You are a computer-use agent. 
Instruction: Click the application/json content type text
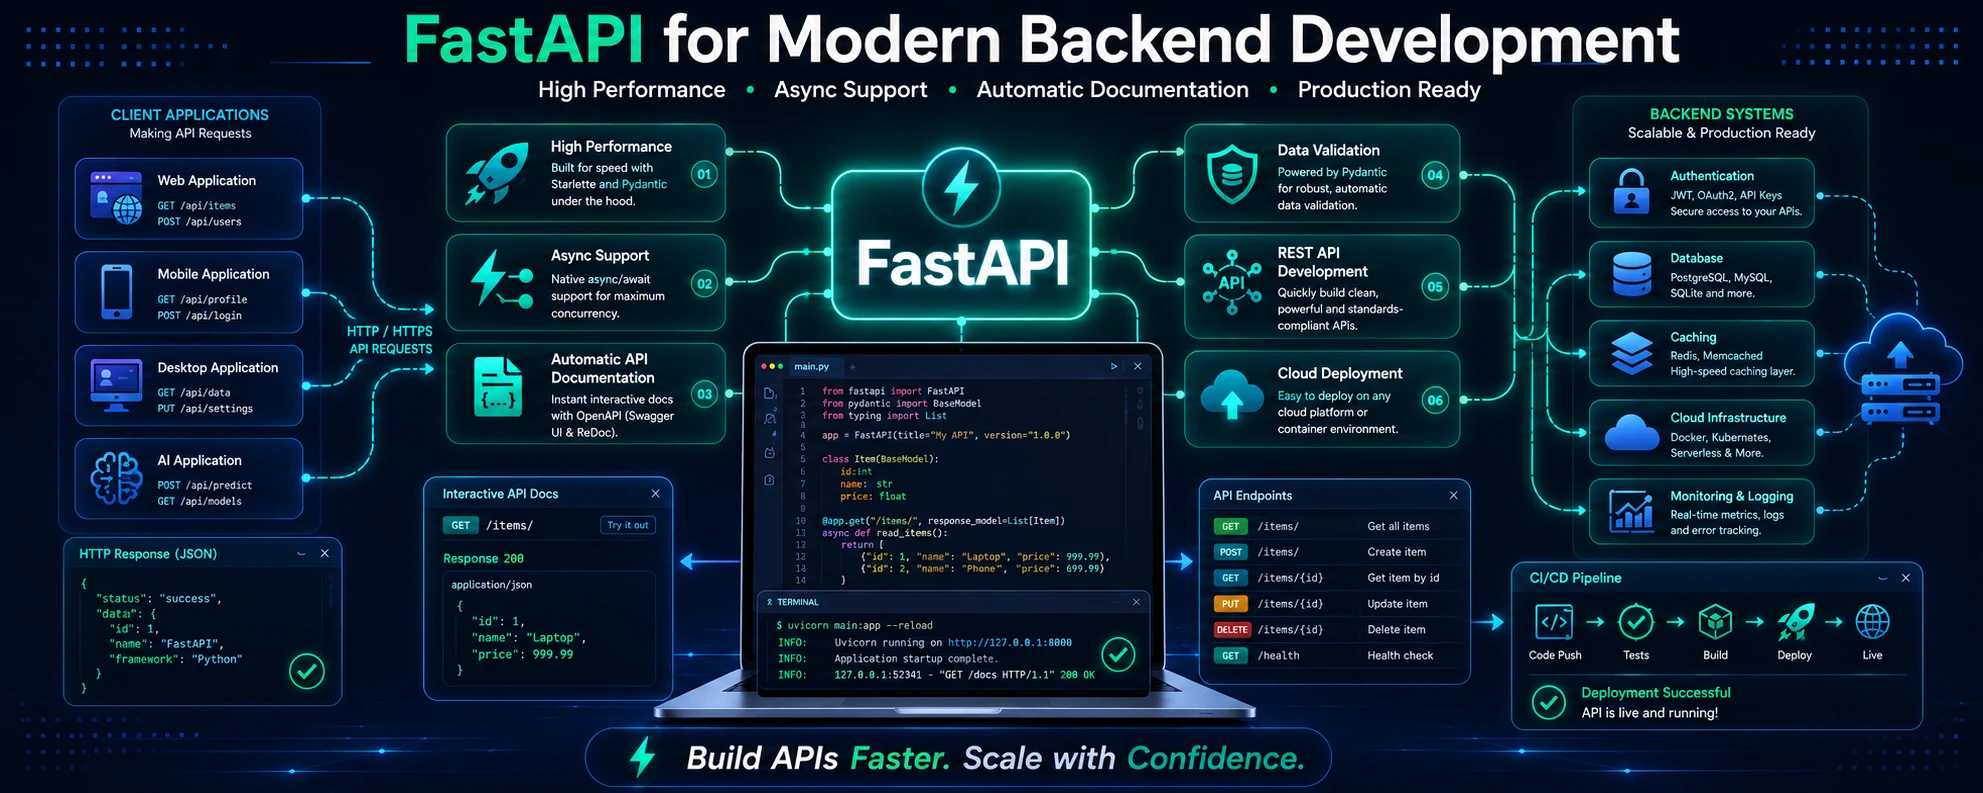(x=491, y=585)
